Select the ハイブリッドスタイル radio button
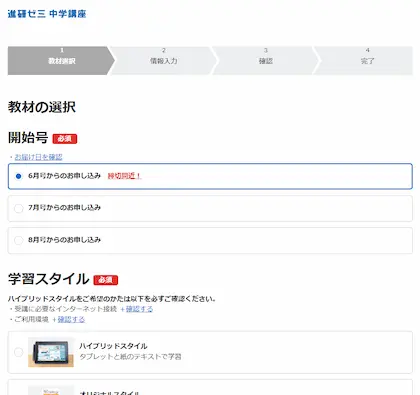 19,352
